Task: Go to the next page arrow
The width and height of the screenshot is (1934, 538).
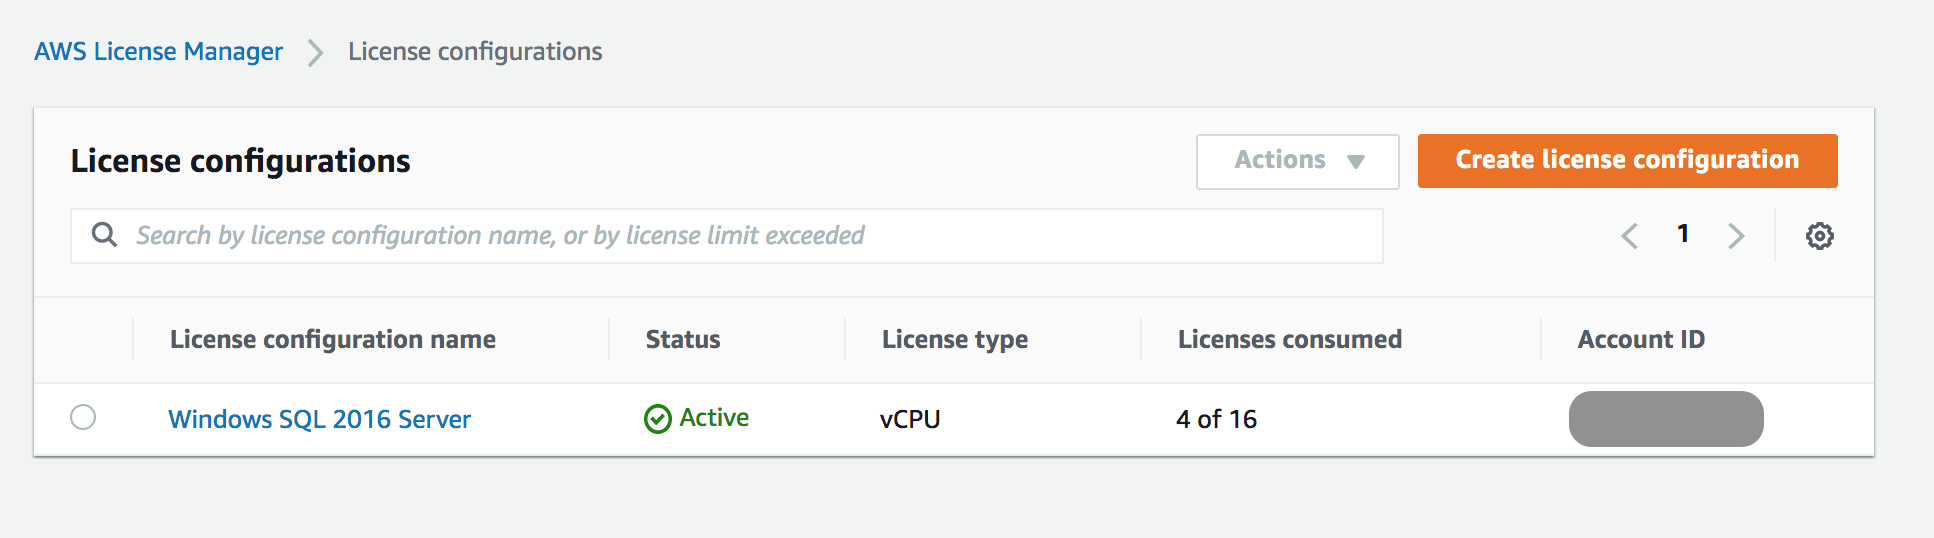Action: click(1736, 236)
